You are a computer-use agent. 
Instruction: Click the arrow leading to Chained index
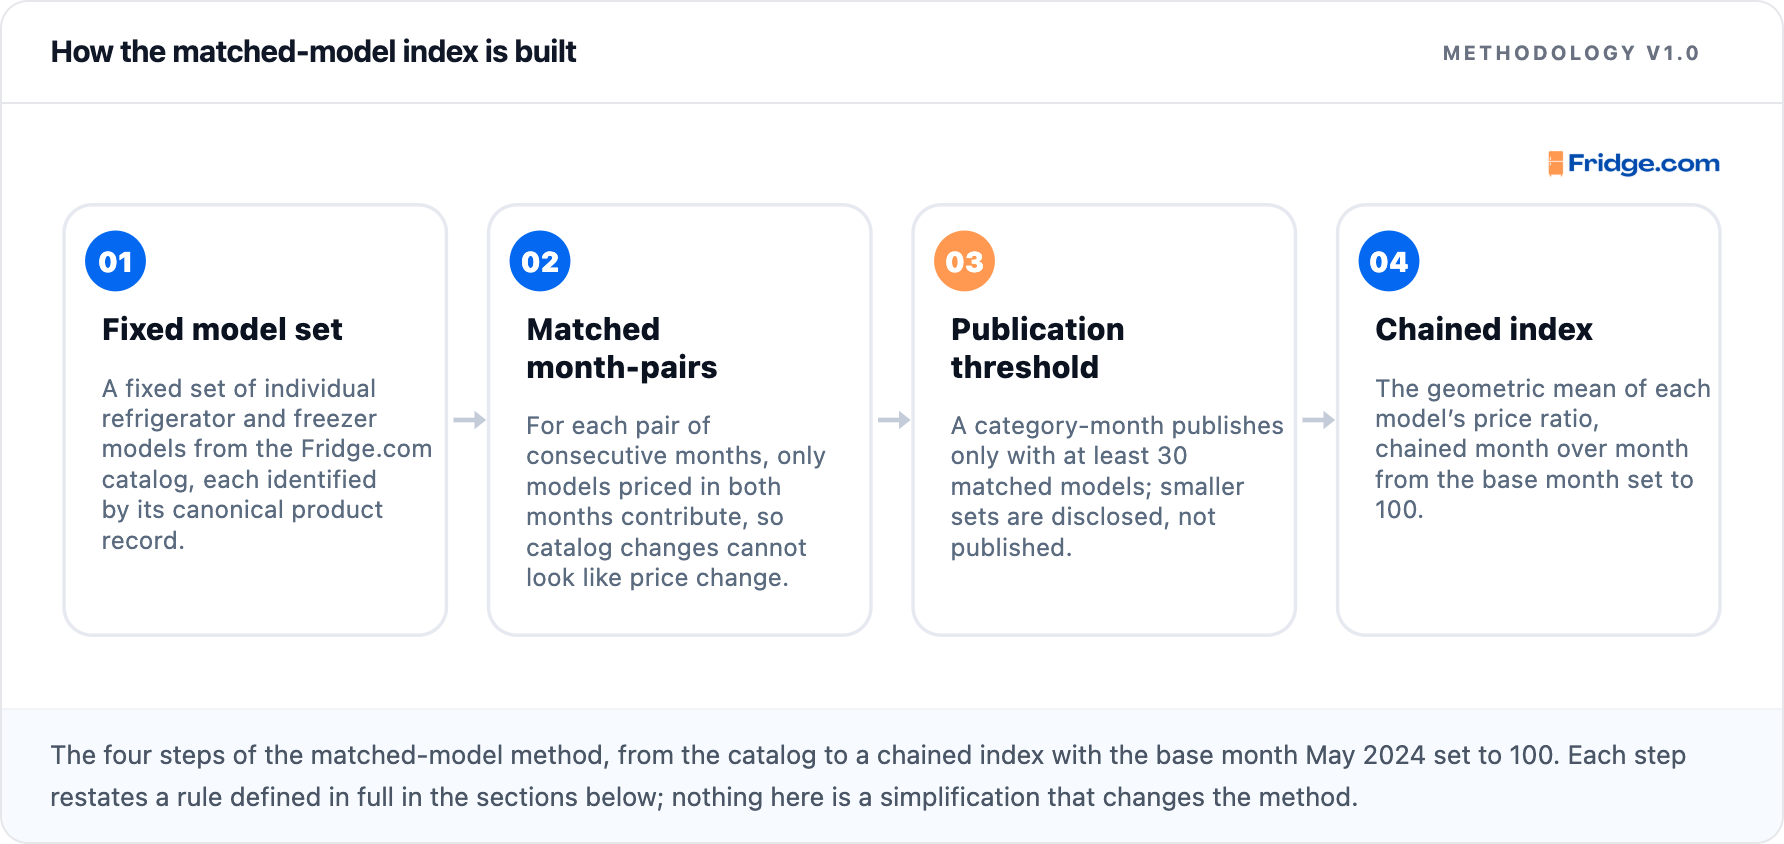(1318, 420)
